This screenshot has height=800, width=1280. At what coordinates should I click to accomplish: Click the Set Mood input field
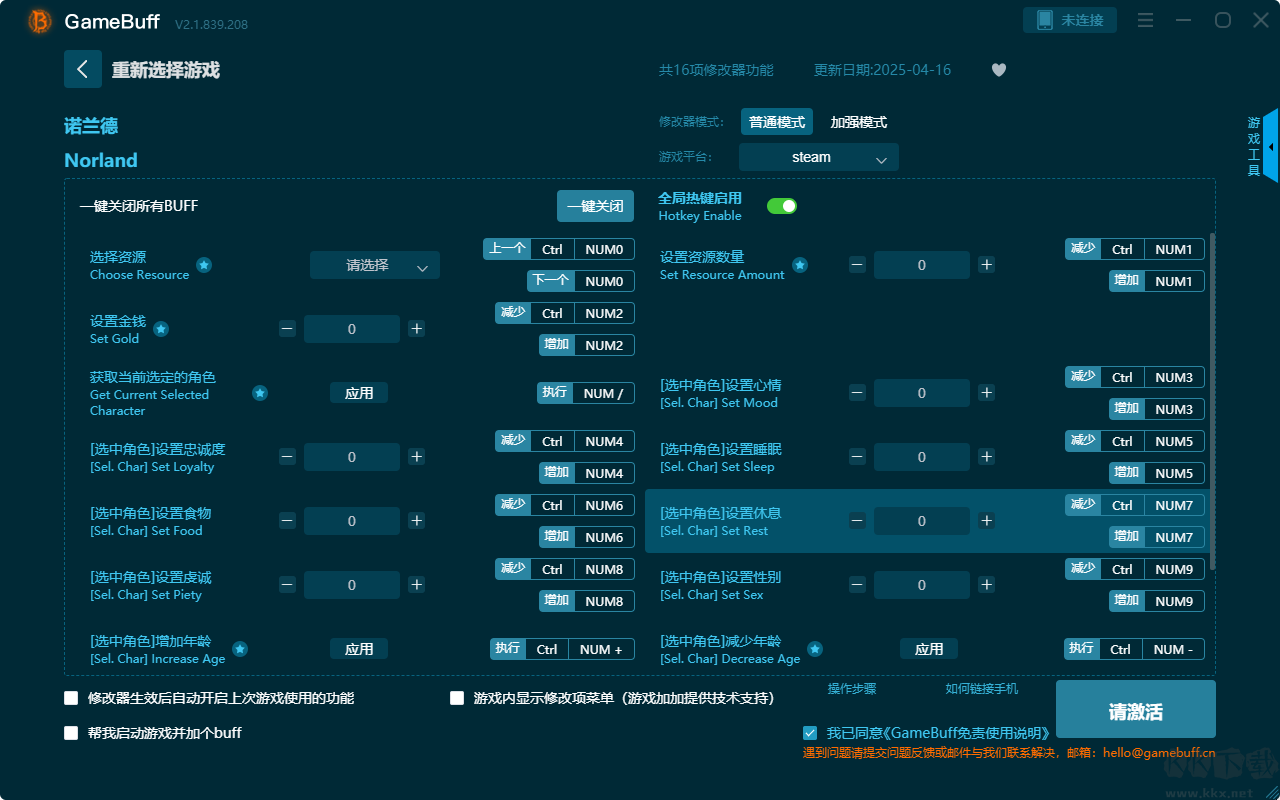(922, 393)
